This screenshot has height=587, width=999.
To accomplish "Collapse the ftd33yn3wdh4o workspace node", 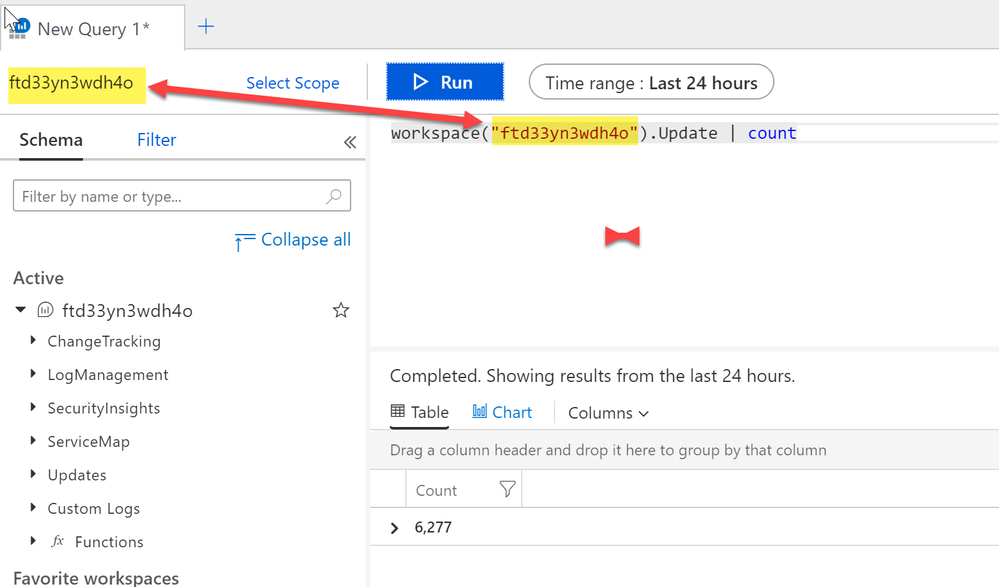I will [x=20, y=310].
